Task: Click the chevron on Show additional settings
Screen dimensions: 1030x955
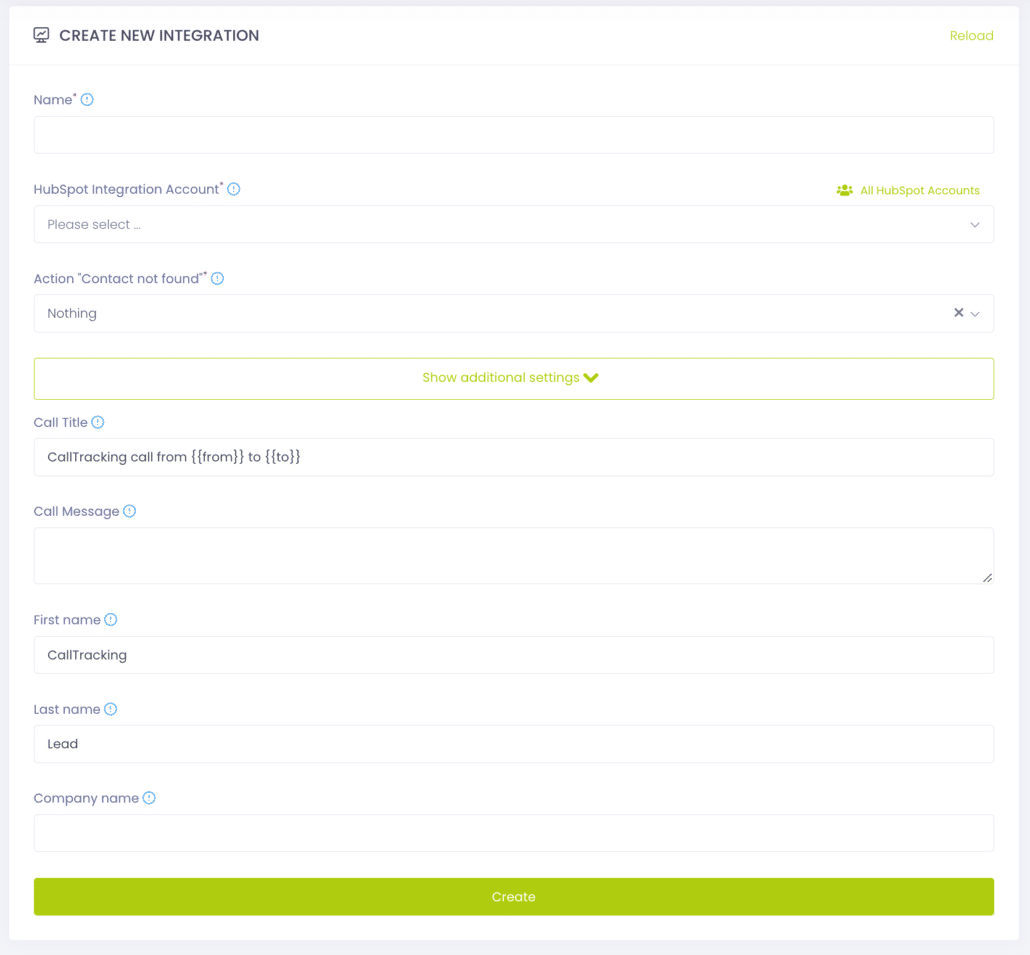Action: (591, 378)
